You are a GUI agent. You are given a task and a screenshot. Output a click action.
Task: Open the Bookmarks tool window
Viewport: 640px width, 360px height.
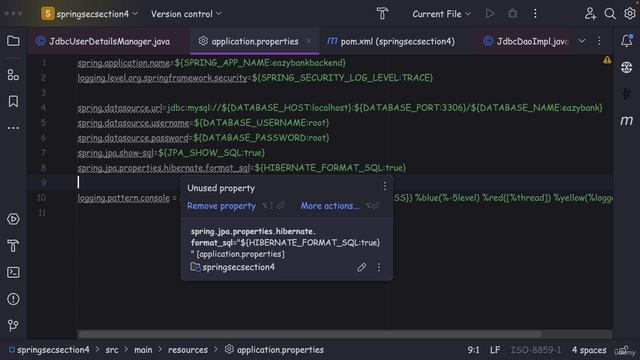pyautogui.click(x=13, y=101)
